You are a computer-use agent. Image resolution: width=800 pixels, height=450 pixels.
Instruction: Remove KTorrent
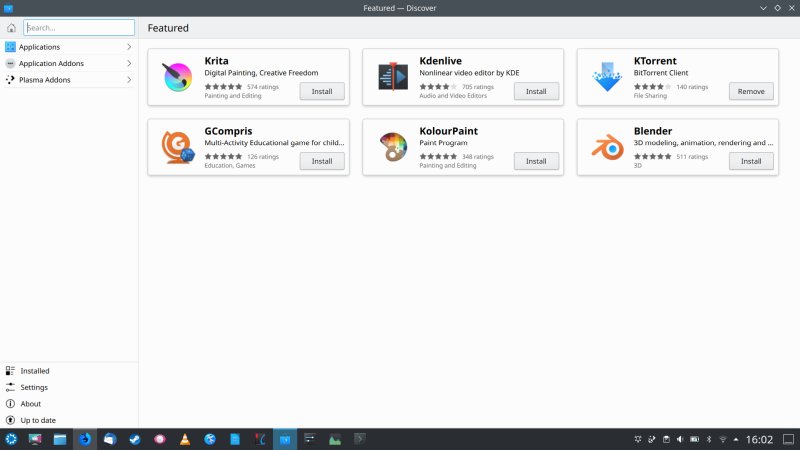[x=751, y=91]
